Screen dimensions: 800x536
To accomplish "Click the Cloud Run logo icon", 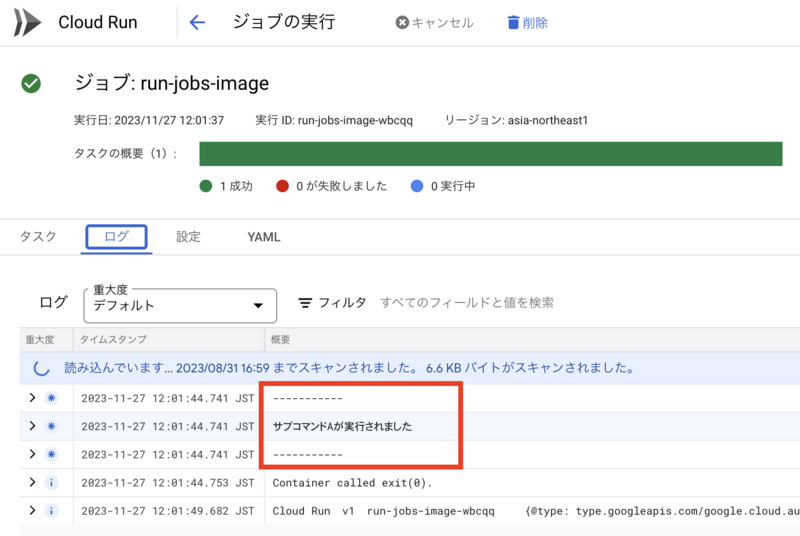I will pyautogui.click(x=27, y=22).
